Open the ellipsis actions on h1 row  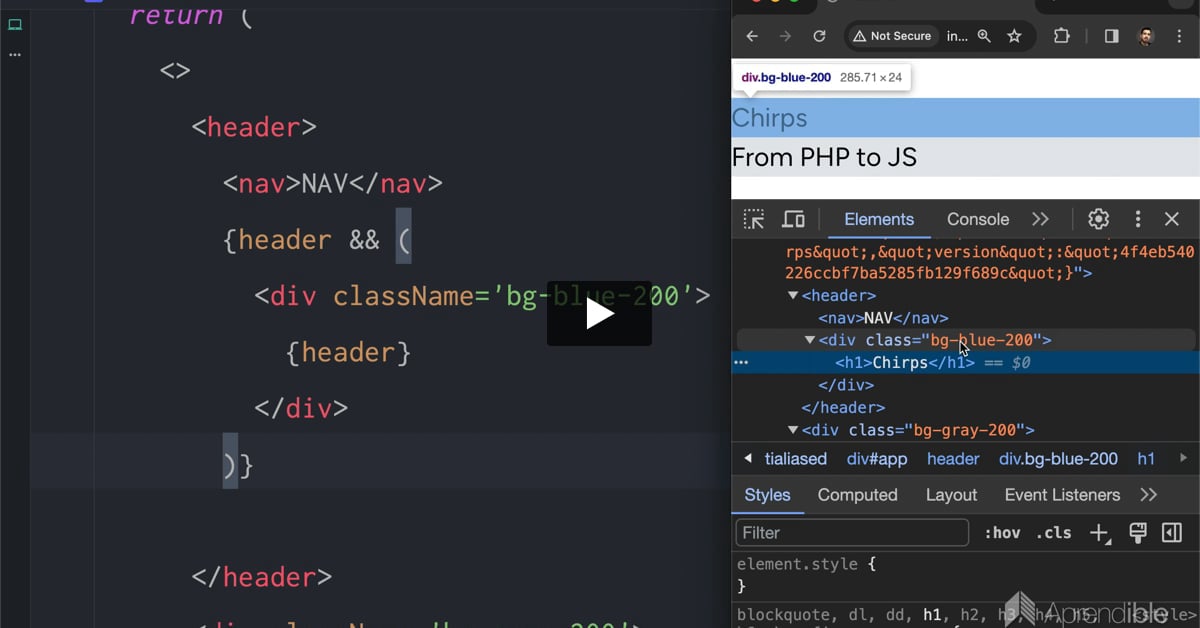point(741,362)
